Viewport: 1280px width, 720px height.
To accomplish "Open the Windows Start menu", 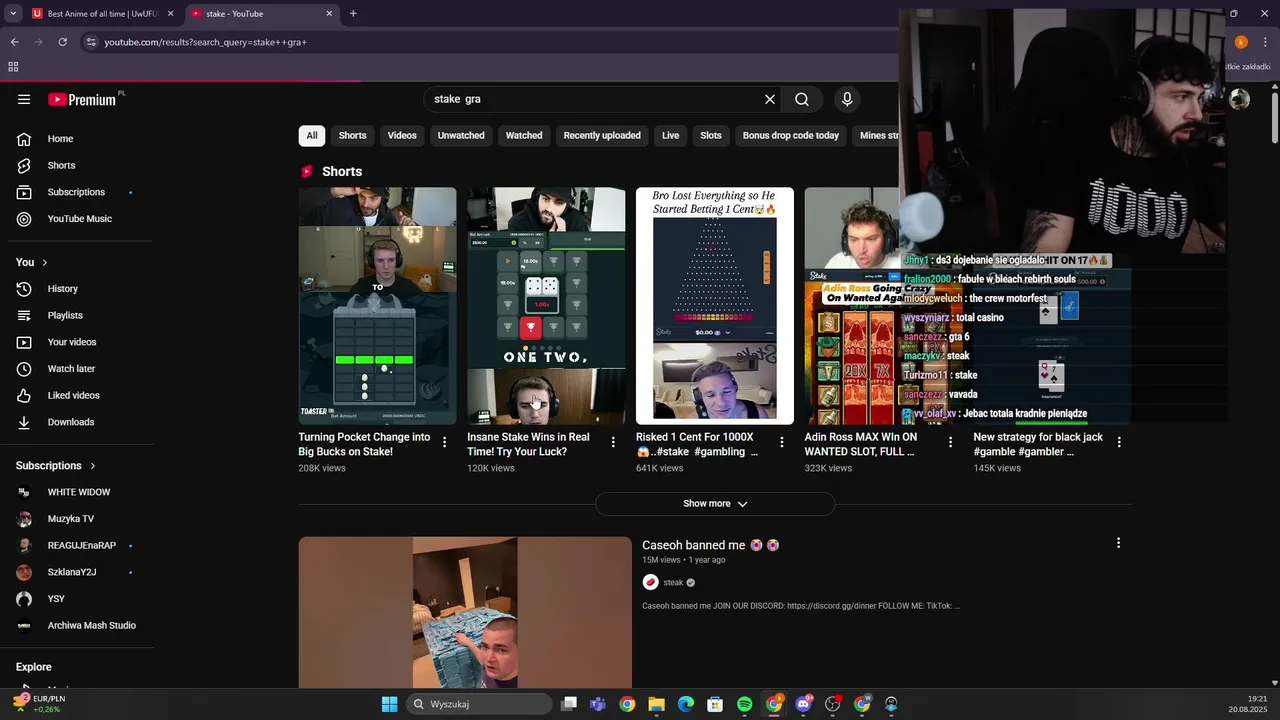I will [390, 704].
